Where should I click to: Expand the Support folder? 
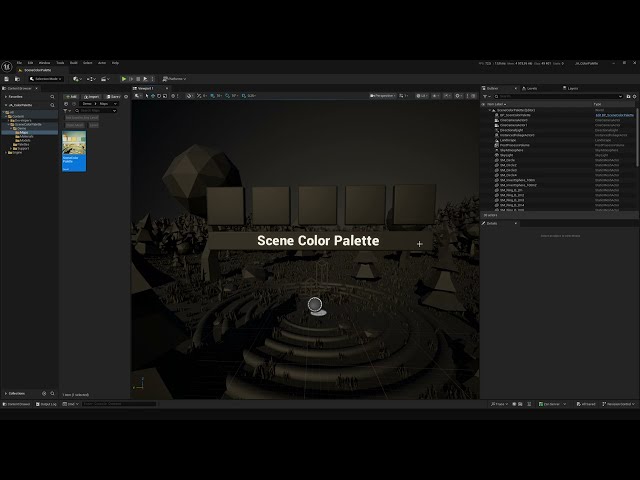[11, 149]
